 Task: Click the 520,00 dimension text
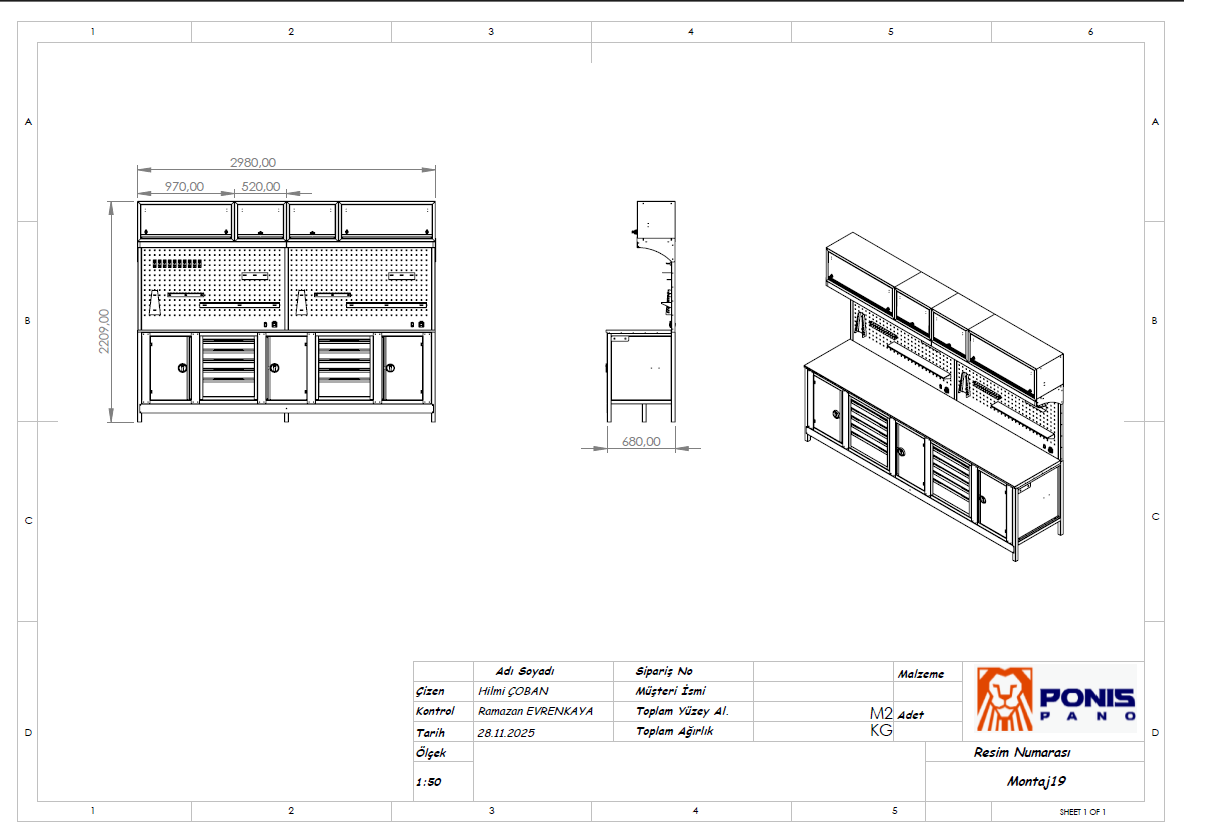point(261,187)
